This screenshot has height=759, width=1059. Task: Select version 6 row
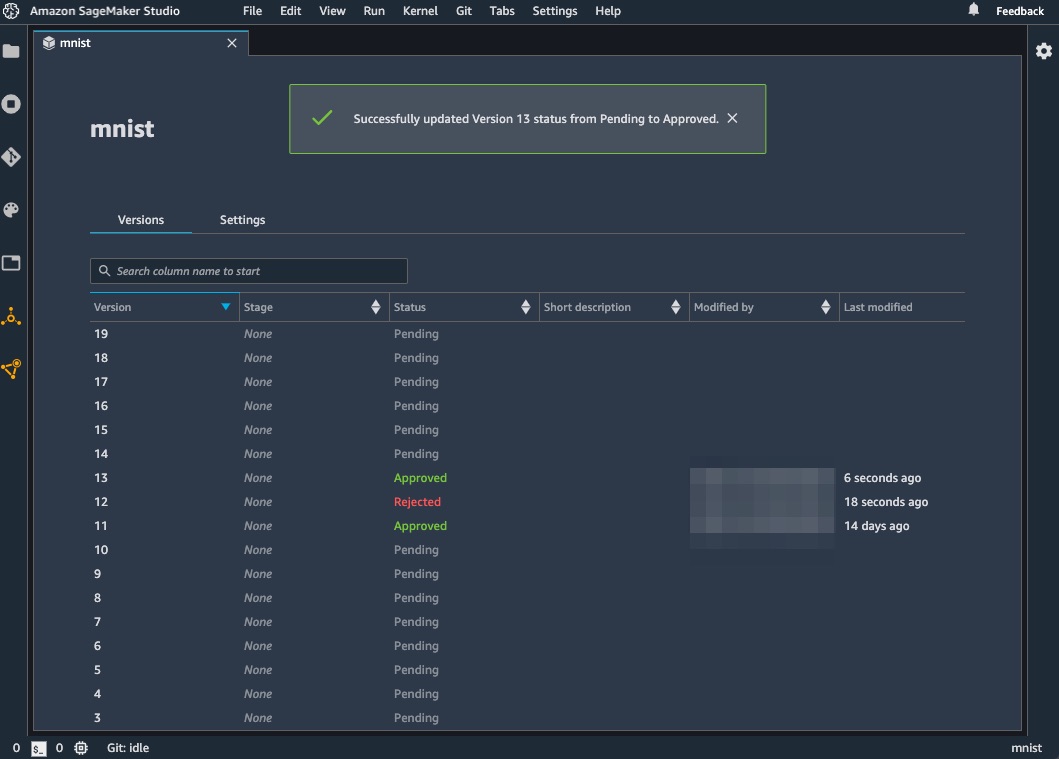(527, 646)
